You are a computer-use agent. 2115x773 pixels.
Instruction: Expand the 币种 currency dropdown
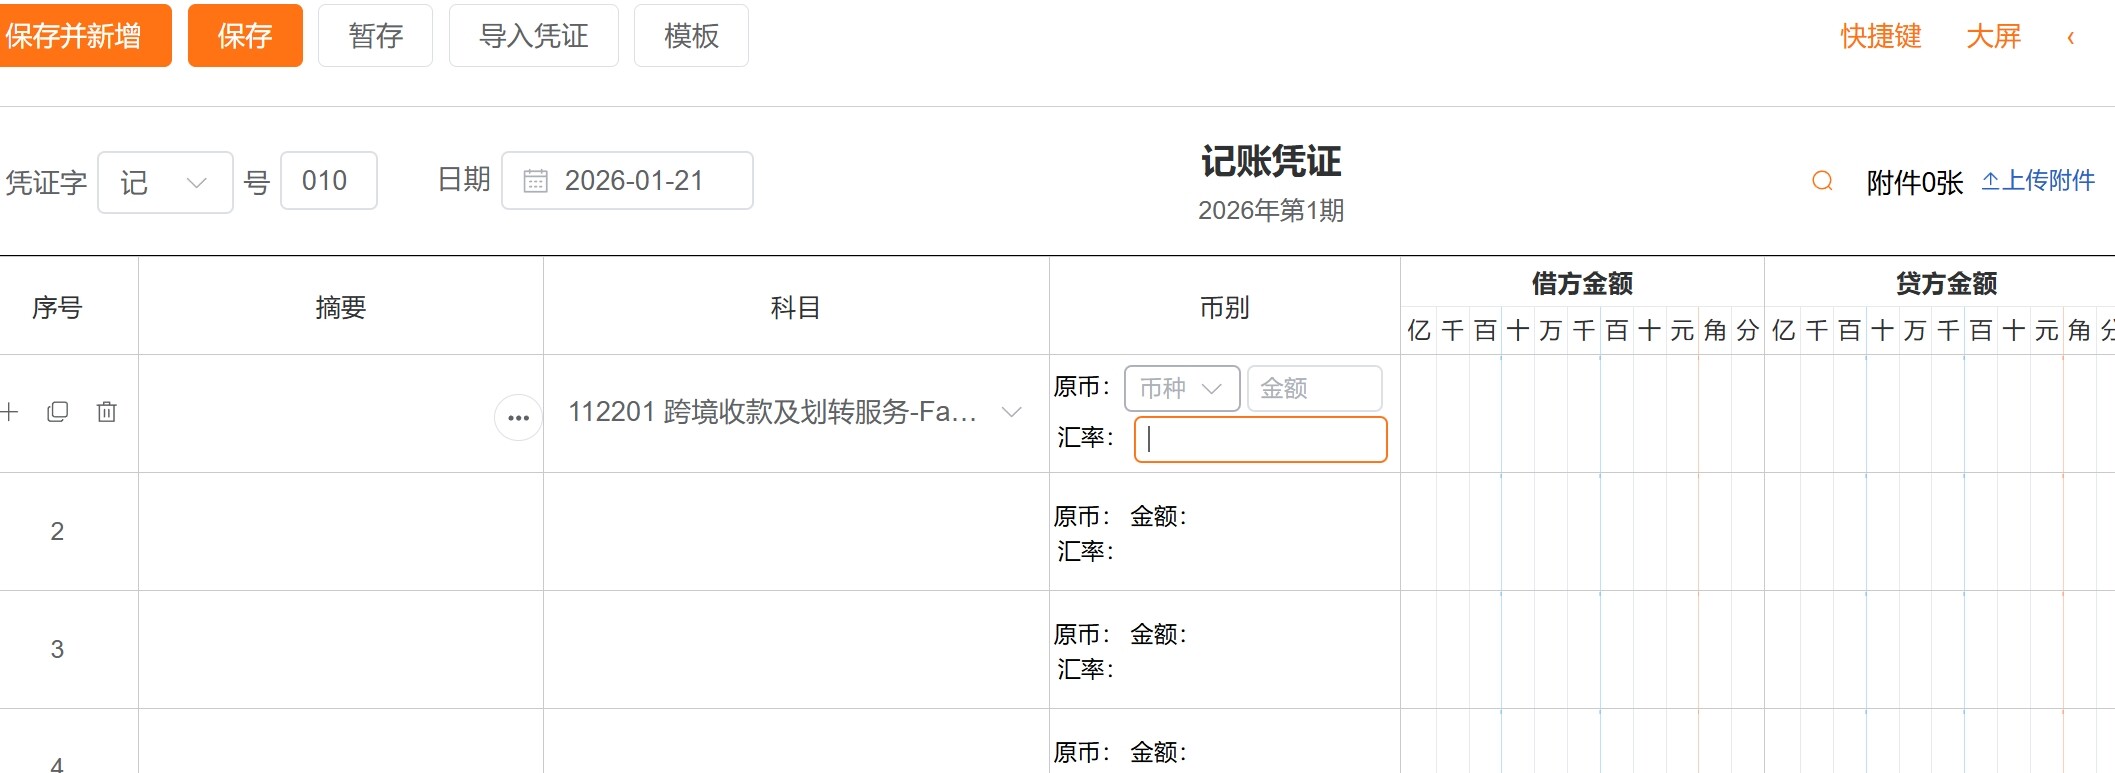coord(1182,388)
